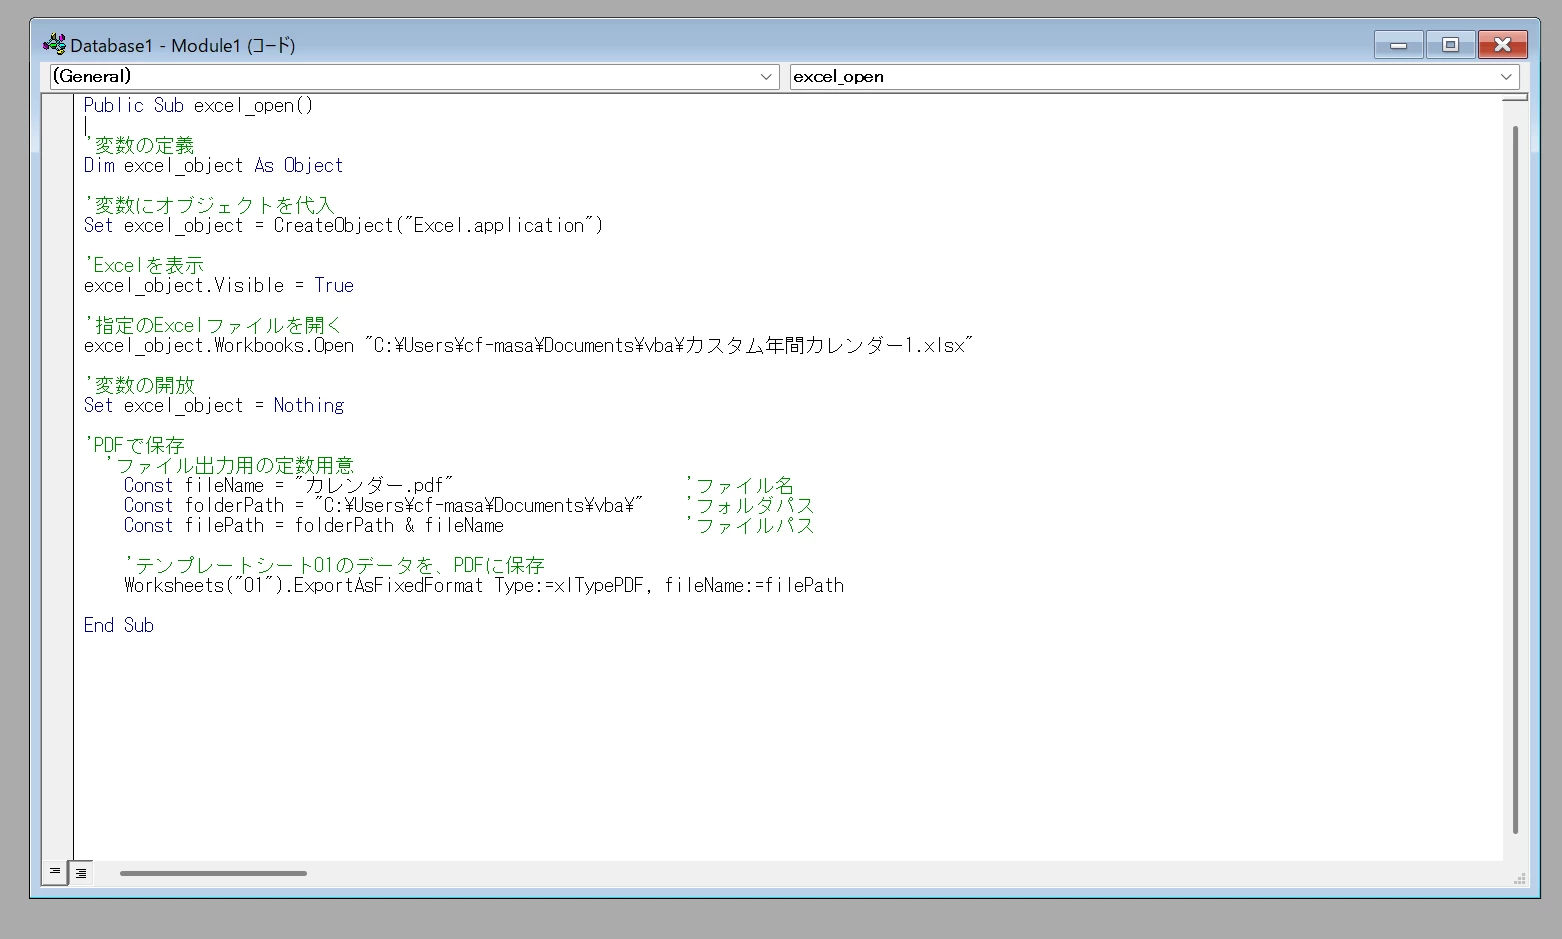
Task: Close the Module1 code window
Action: [1502, 45]
